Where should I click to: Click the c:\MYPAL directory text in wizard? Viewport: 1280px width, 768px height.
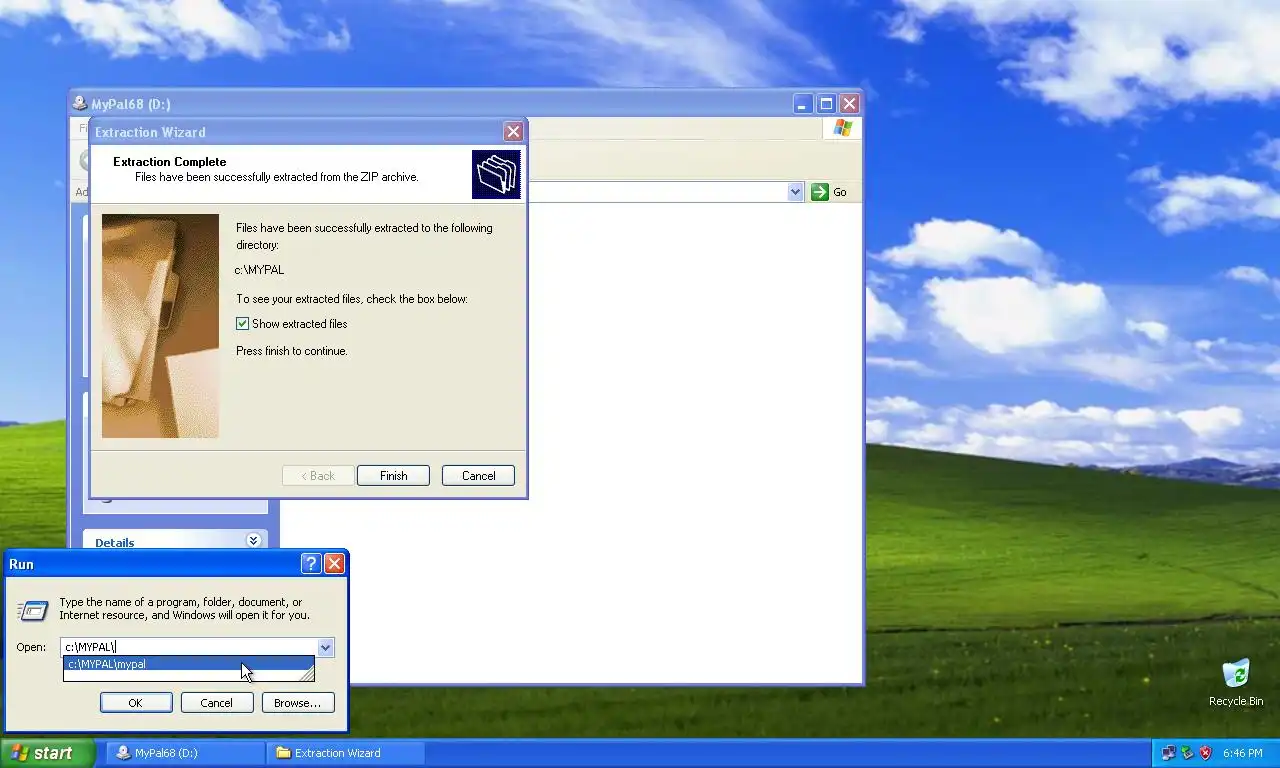point(260,270)
